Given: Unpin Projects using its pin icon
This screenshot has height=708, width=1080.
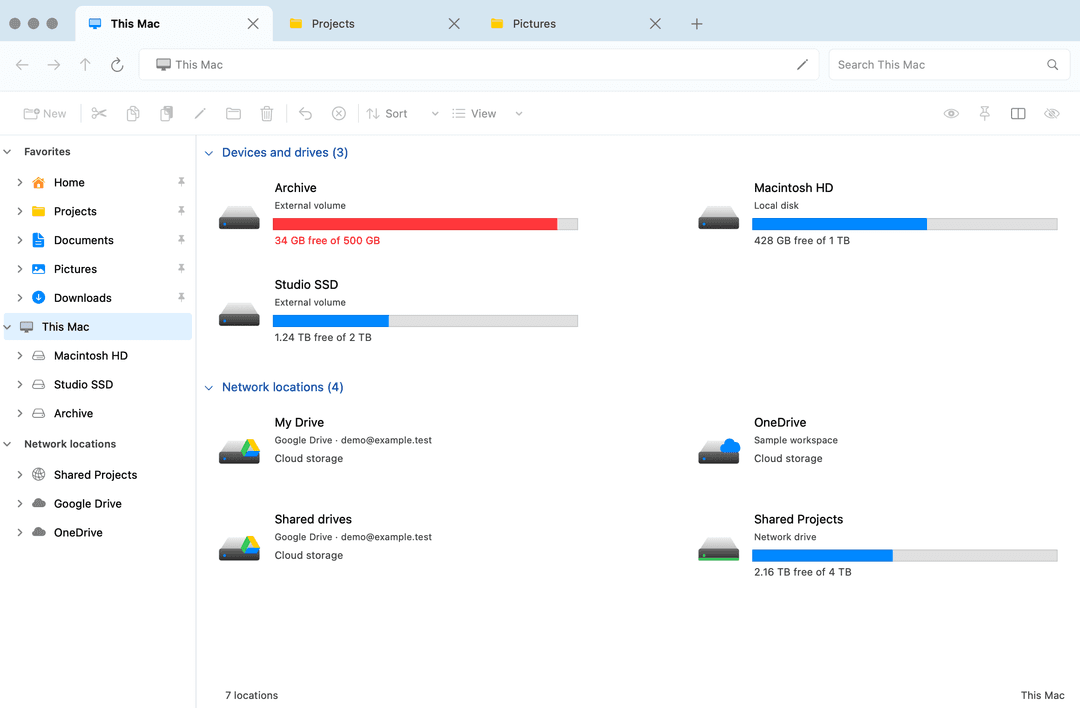Looking at the screenshot, I should pos(181,211).
